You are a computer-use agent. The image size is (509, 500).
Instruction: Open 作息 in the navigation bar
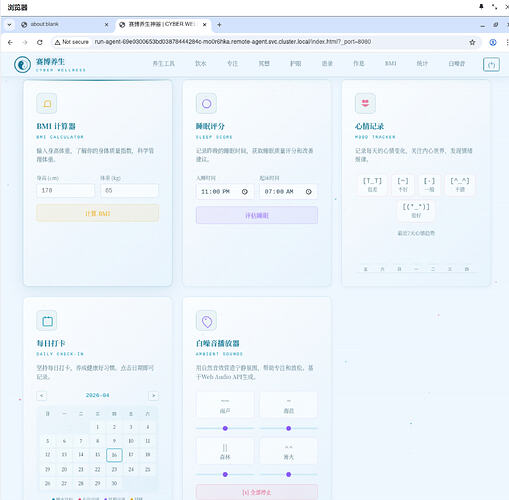[359, 64]
